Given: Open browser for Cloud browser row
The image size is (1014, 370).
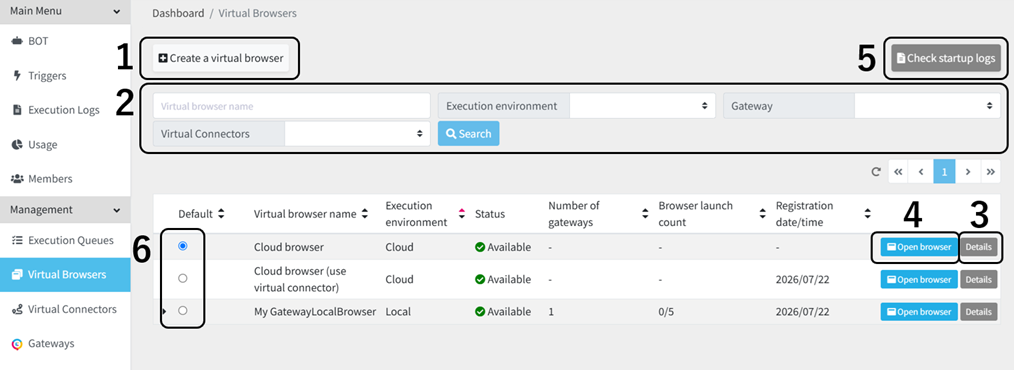Looking at the screenshot, I should click(919, 246).
